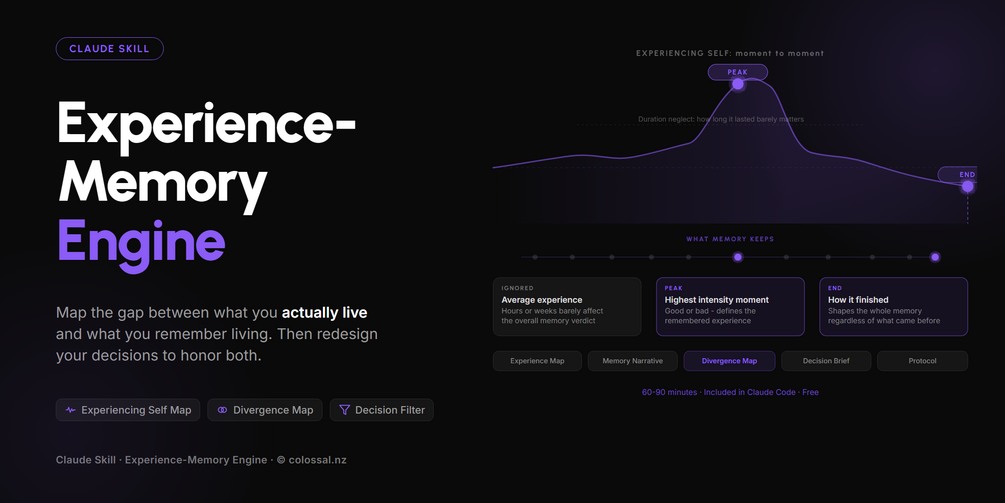Click the PEAK label on the curve

coord(738,72)
